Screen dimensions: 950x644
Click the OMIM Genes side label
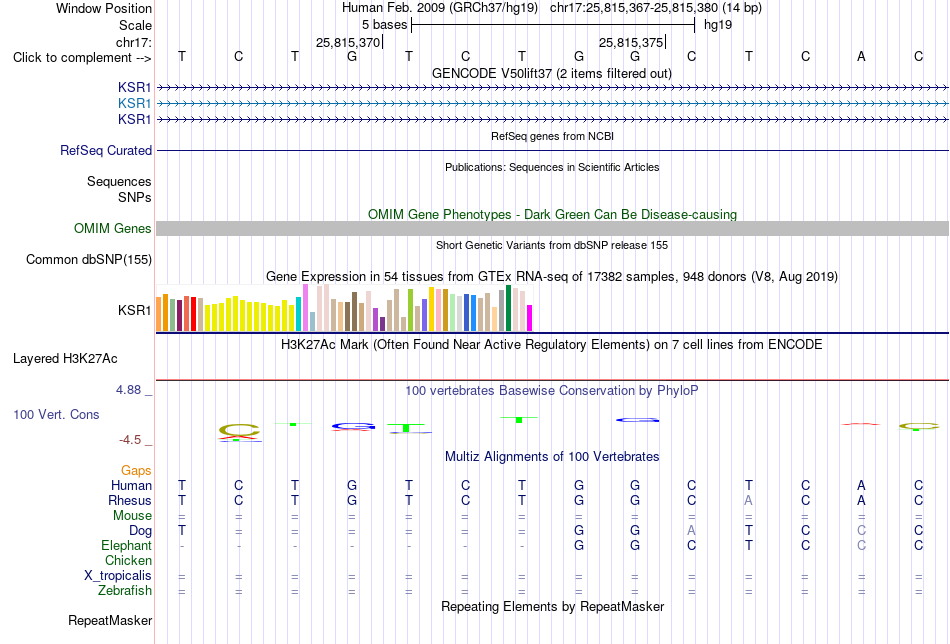pyautogui.click(x=113, y=228)
